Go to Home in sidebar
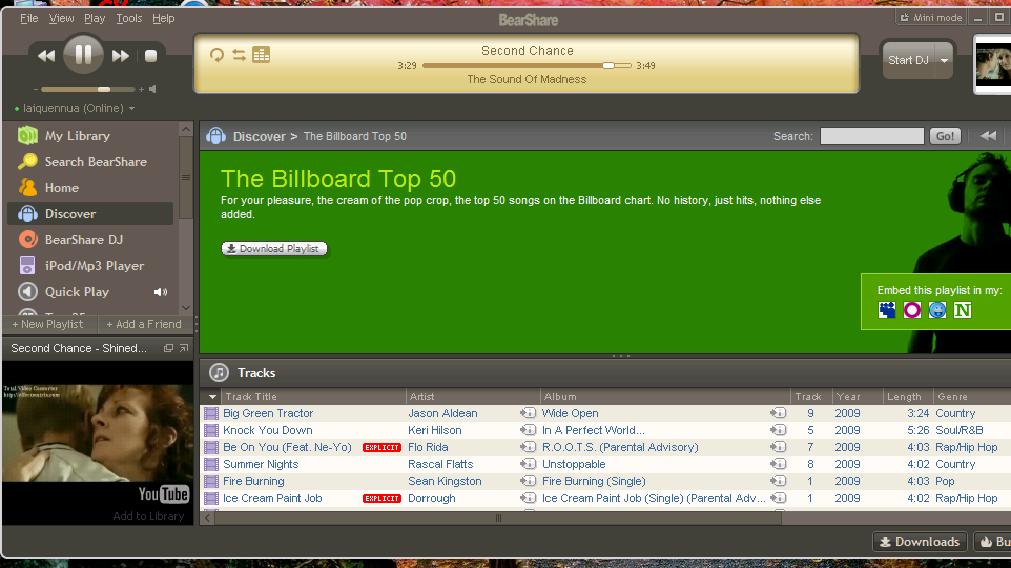The height and width of the screenshot is (568, 1011). tap(61, 188)
